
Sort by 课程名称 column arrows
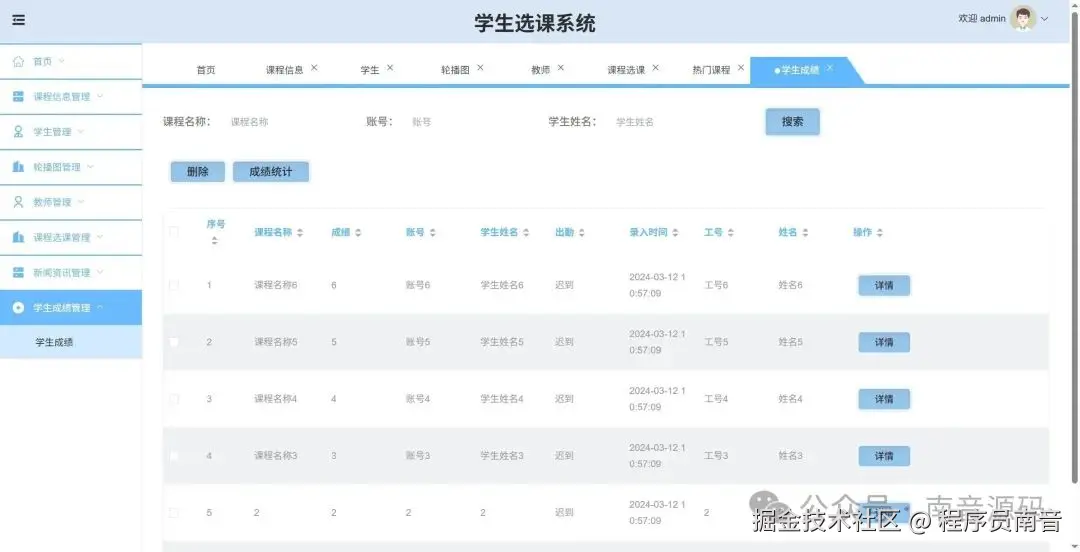click(300, 233)
